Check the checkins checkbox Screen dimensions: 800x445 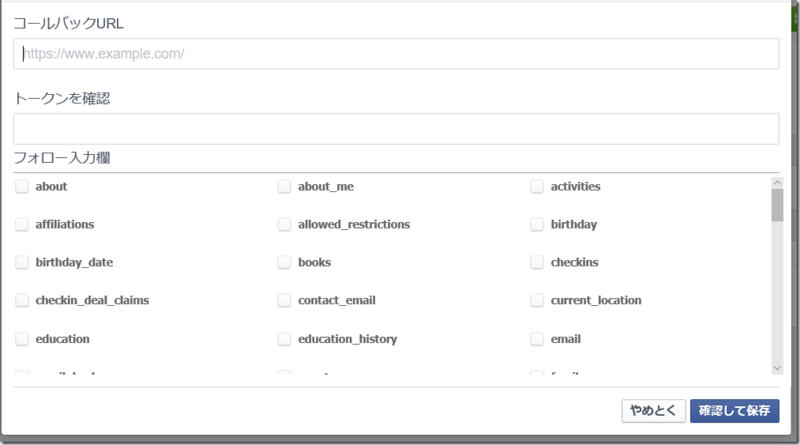tap(537, 262)
